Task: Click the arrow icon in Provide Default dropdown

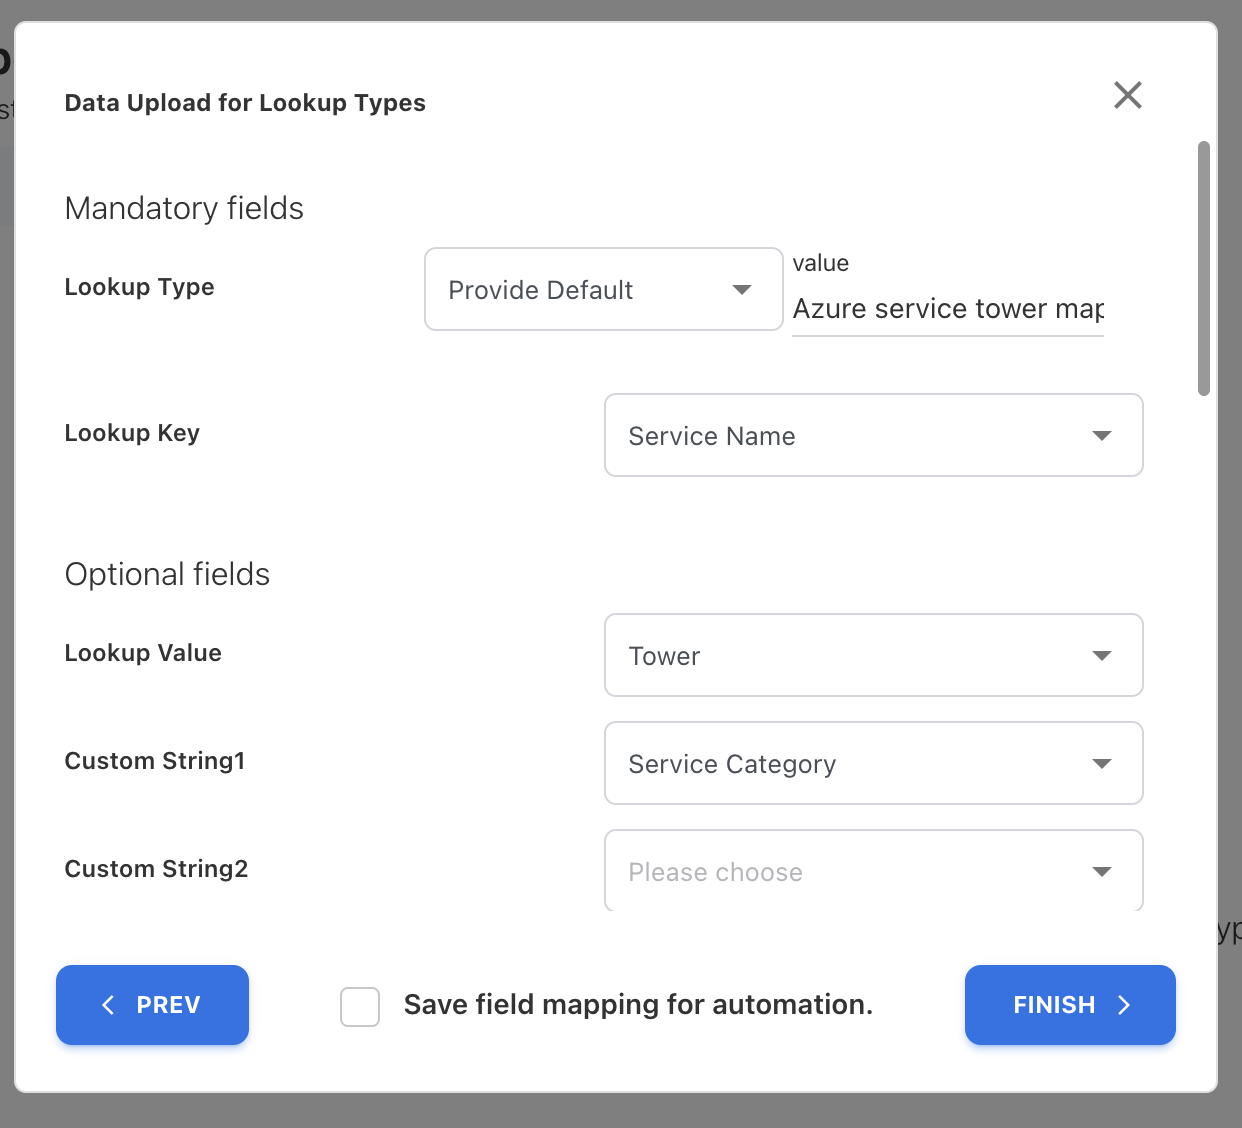Action: [x=741, y=290]
